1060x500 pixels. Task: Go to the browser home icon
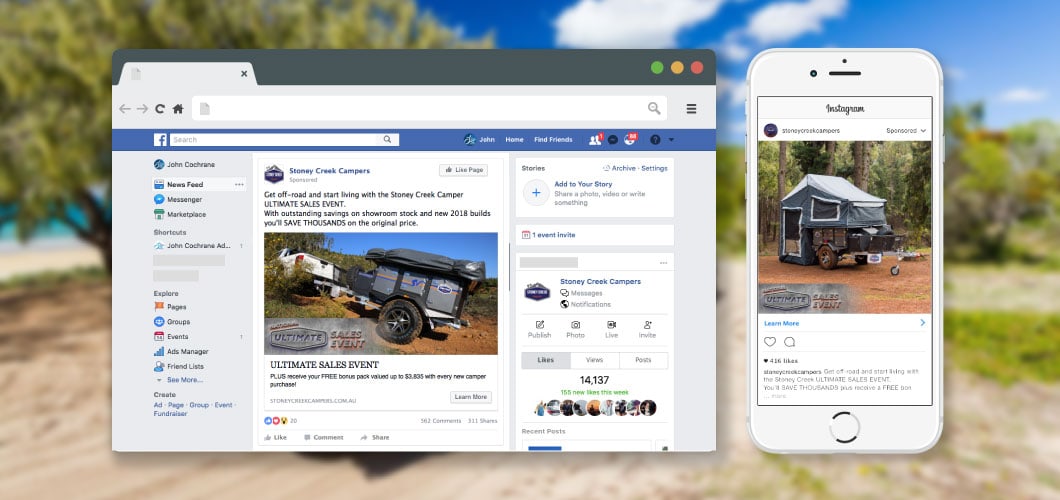coord(178,109)
